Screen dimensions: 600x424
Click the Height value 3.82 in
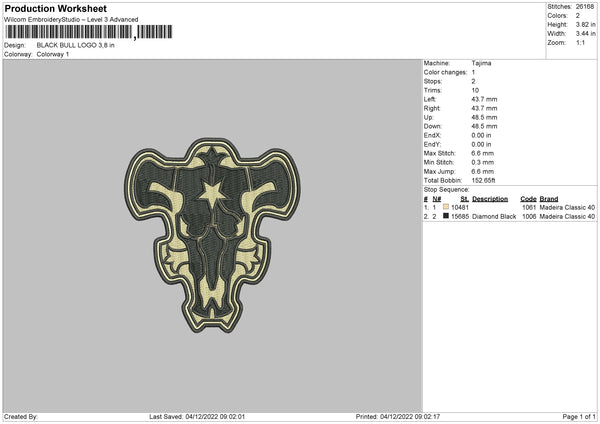585,24
